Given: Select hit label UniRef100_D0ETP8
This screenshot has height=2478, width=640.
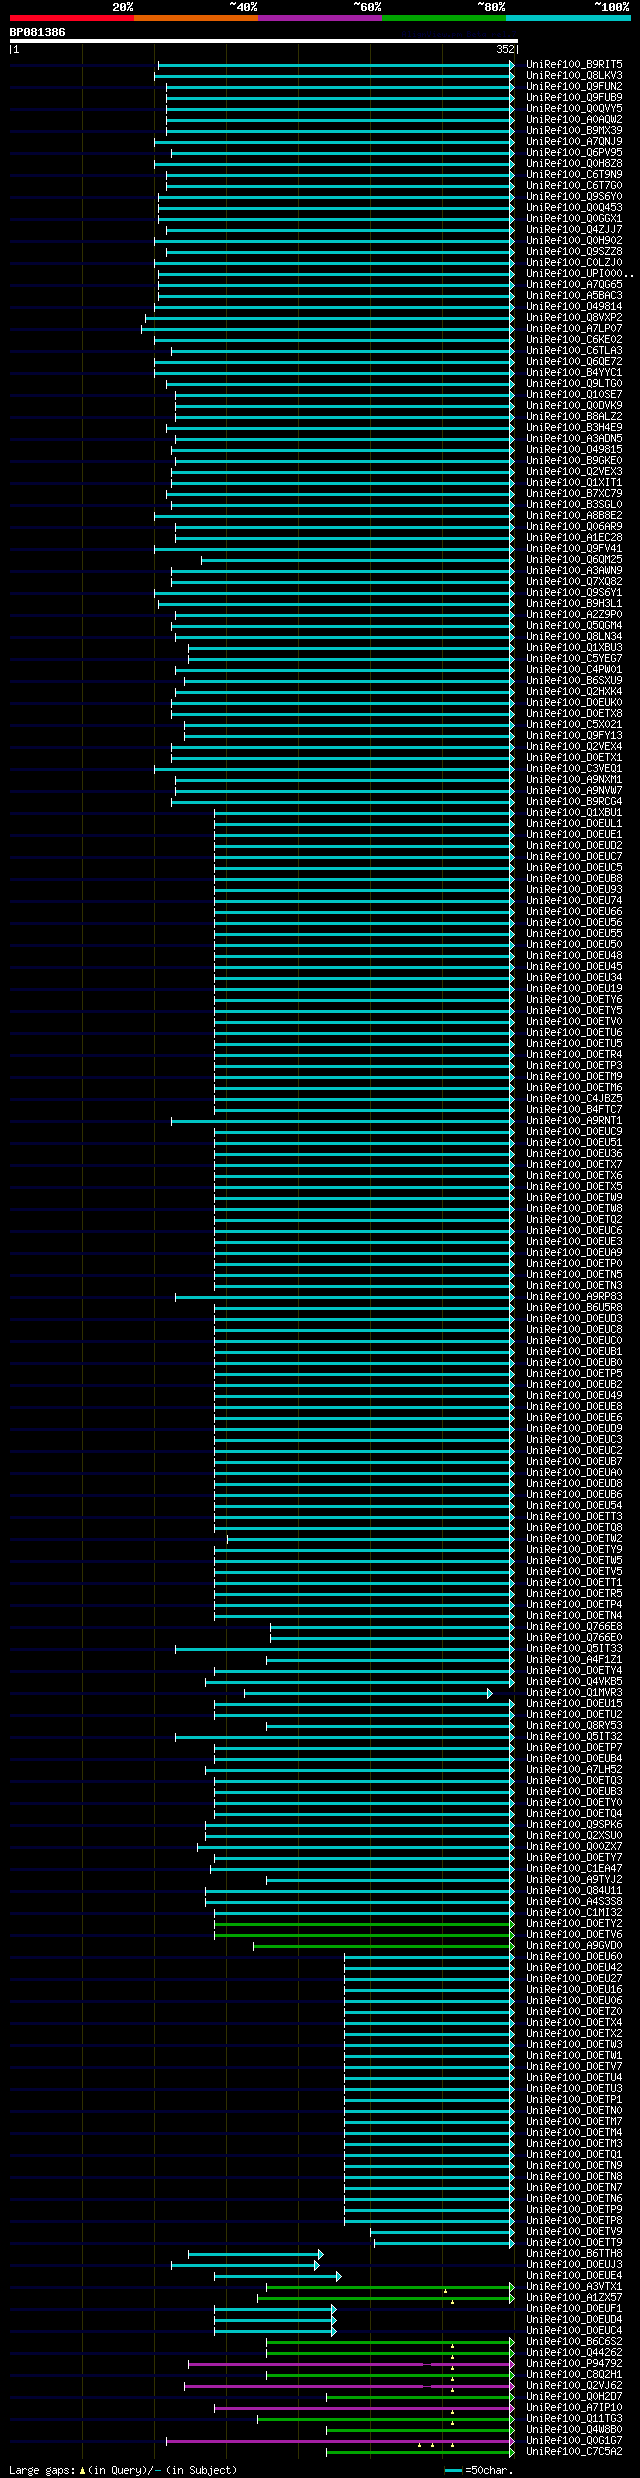Looking at the screenshot, I should [x=574, y=2220].
